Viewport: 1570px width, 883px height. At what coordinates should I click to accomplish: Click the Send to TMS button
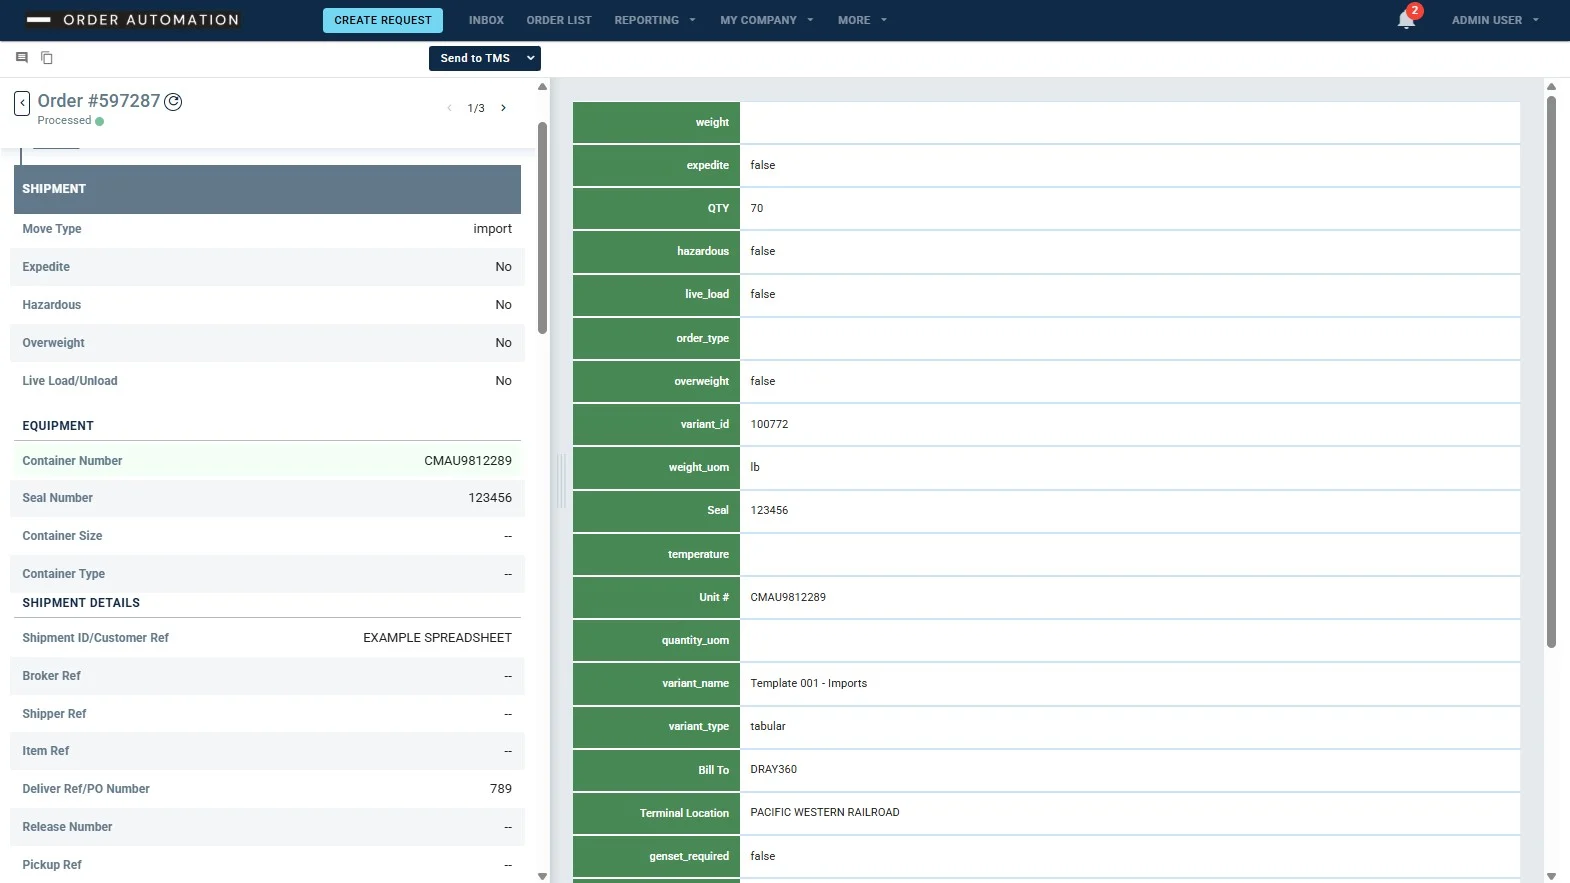(475, 58)
